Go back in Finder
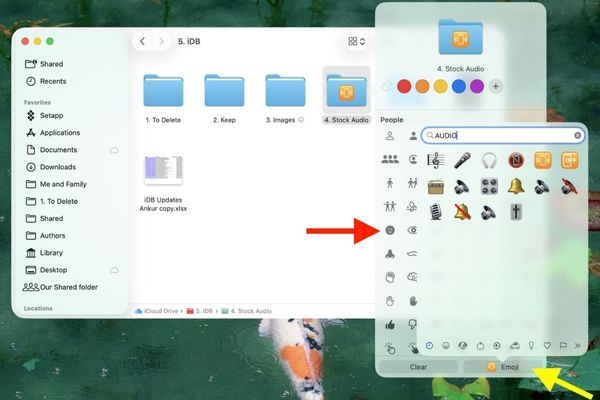 pos(142,41)
